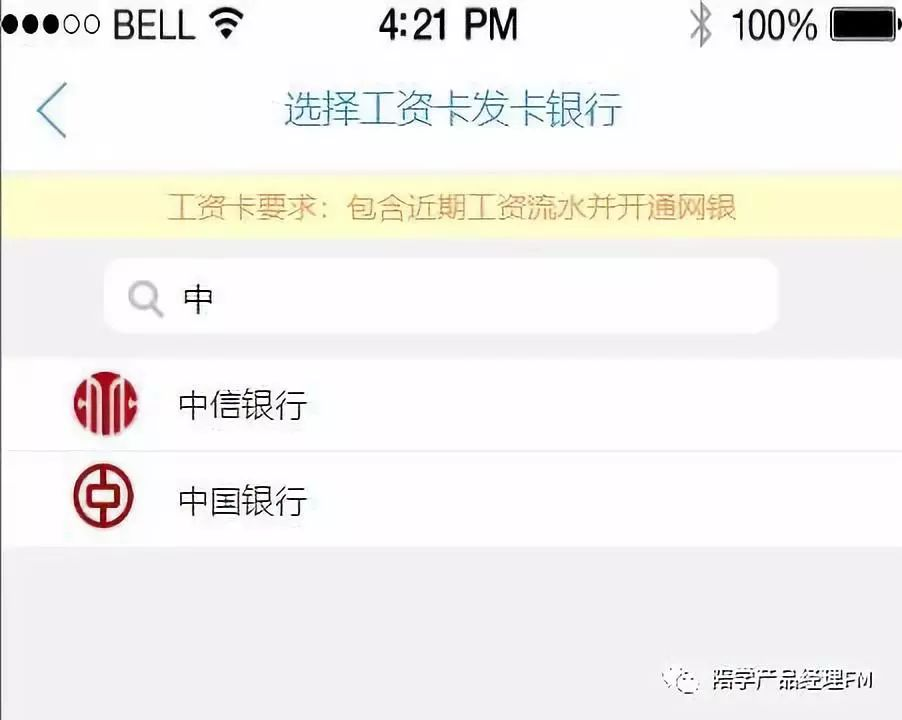Tap the 选择工资卡发卡银行 page title
The image size is (902, 720).
pos(453,108)
